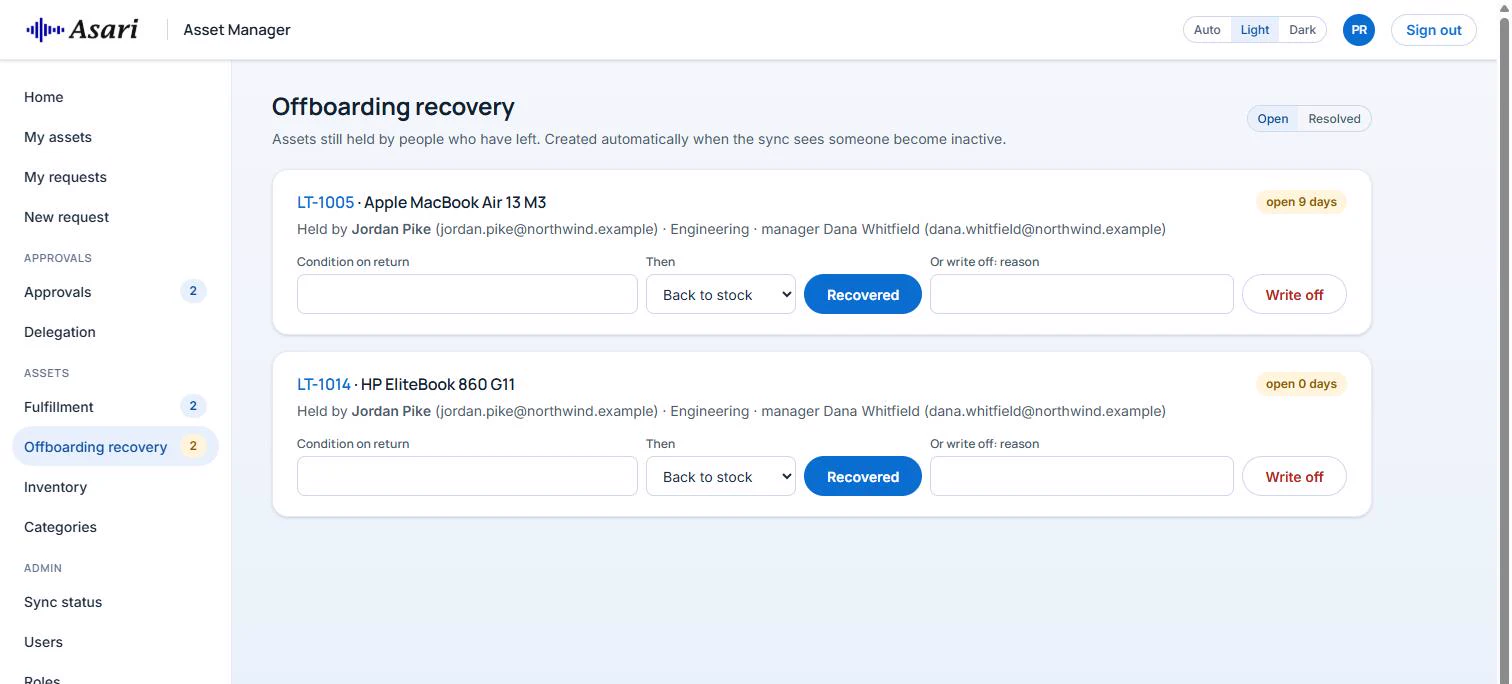Click 'Apple MacBook Air 13 M3' text
Image resolution: width=1512 pixels, height=684 pixels.
455,202
